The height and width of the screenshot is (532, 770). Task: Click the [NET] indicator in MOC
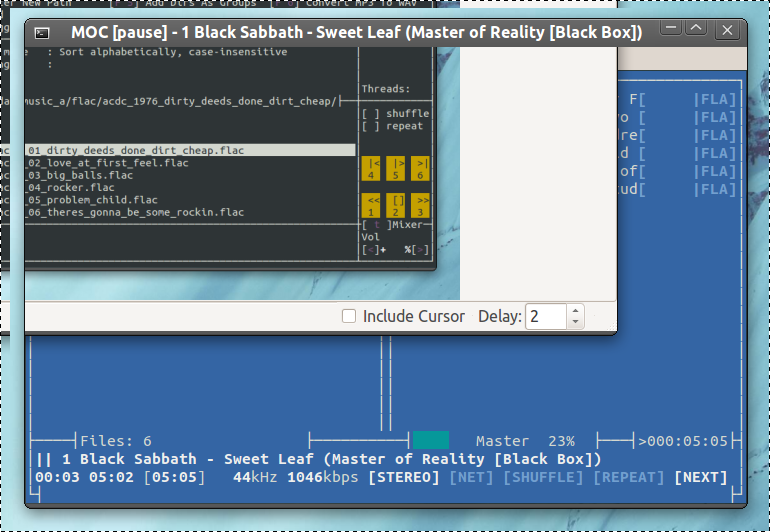tap(471, 477)
